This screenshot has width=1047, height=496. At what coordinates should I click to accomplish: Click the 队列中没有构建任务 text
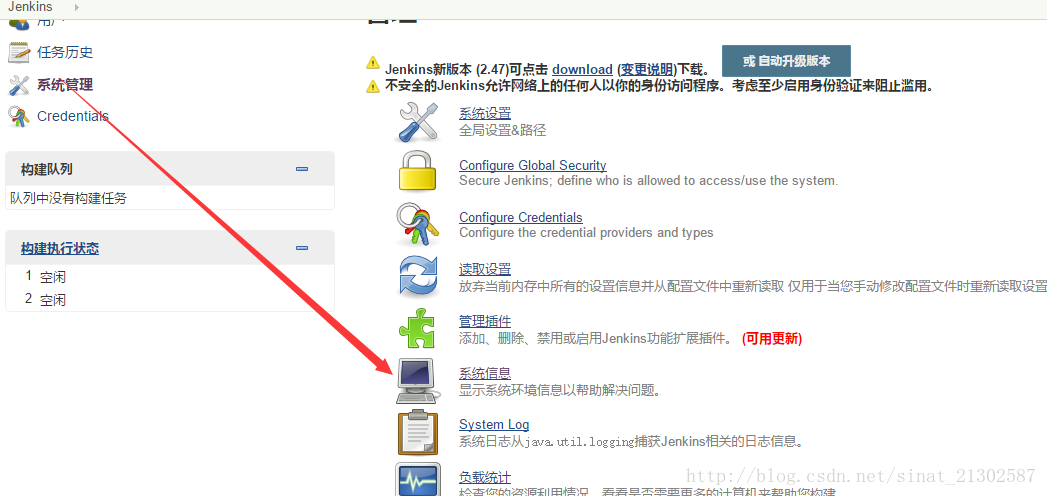pyautogui.click(x=68, y=198)
